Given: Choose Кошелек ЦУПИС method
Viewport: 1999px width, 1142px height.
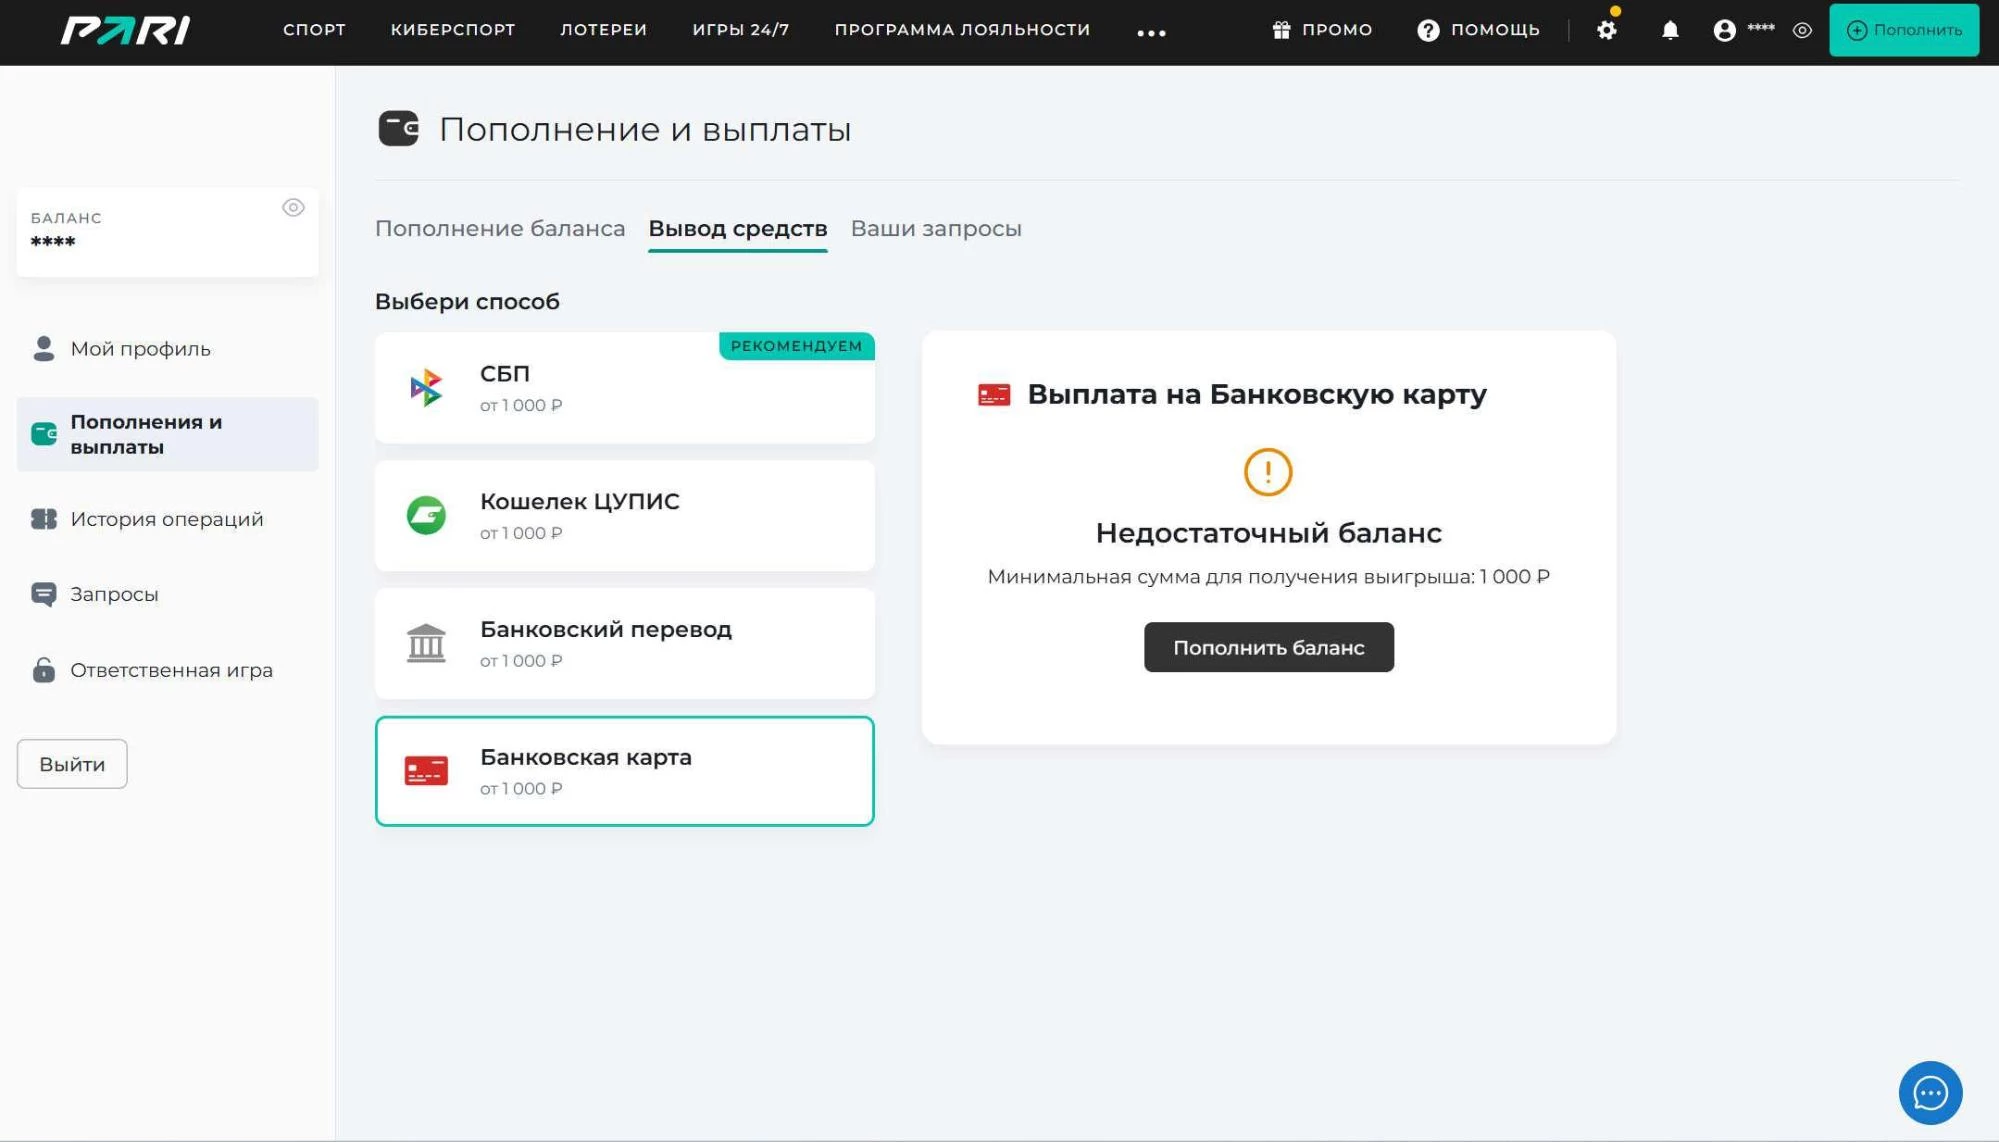Looking at the screenshot, I should coord(625,516).
